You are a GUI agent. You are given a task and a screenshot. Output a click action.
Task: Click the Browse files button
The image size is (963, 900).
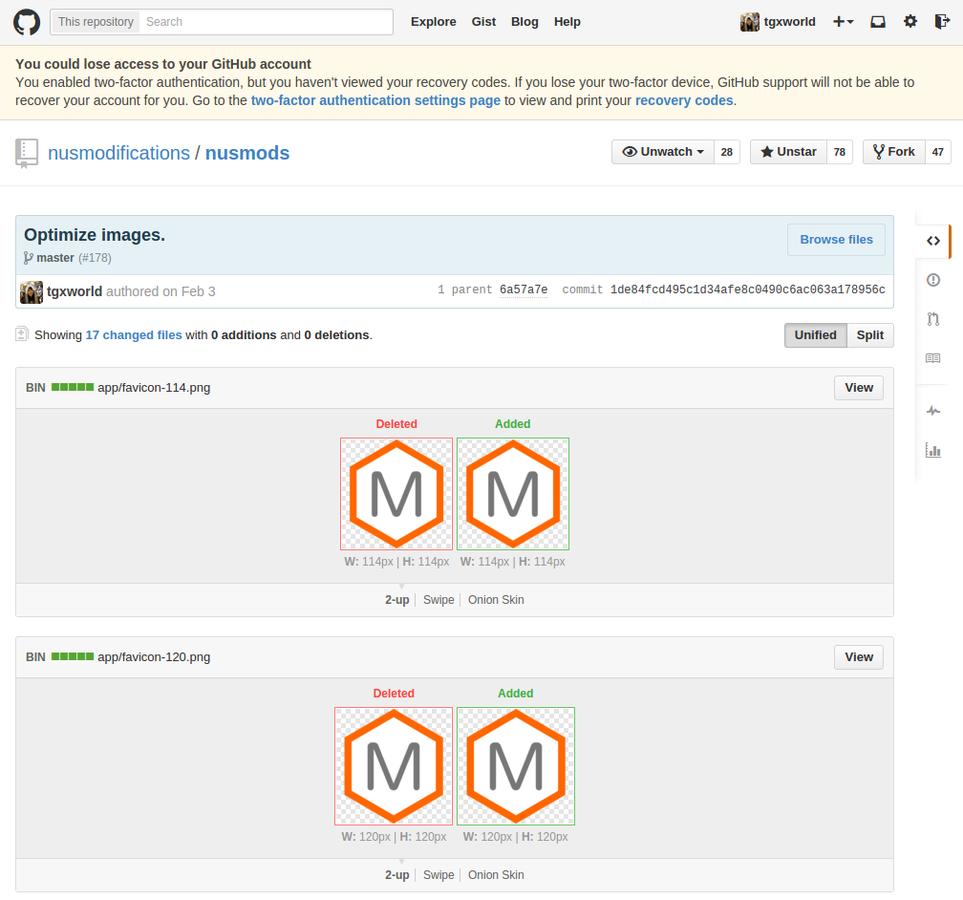point(836,240)
